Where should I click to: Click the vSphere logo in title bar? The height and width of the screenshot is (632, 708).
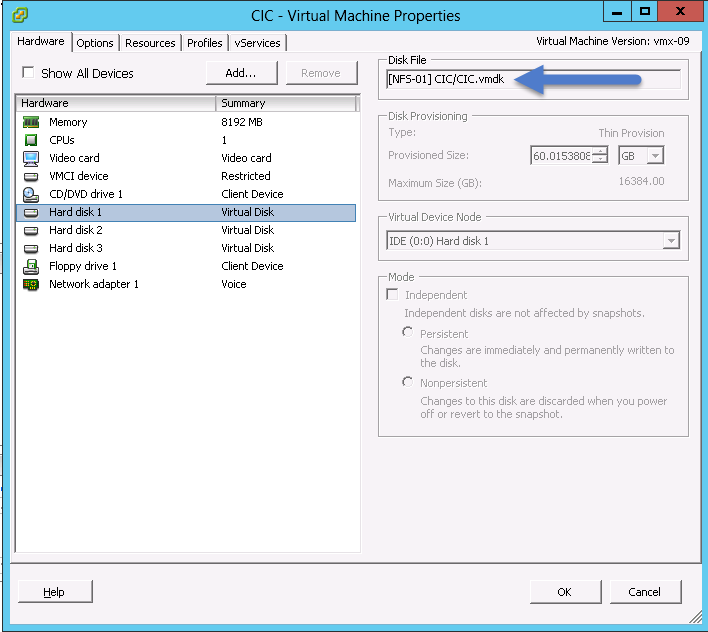pos(20,15)
